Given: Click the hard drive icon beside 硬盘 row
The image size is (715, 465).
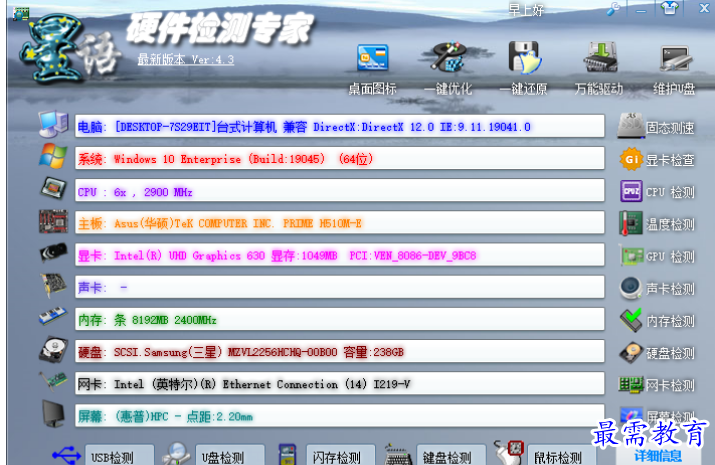Looking at the screenshot, I should 53,350.
